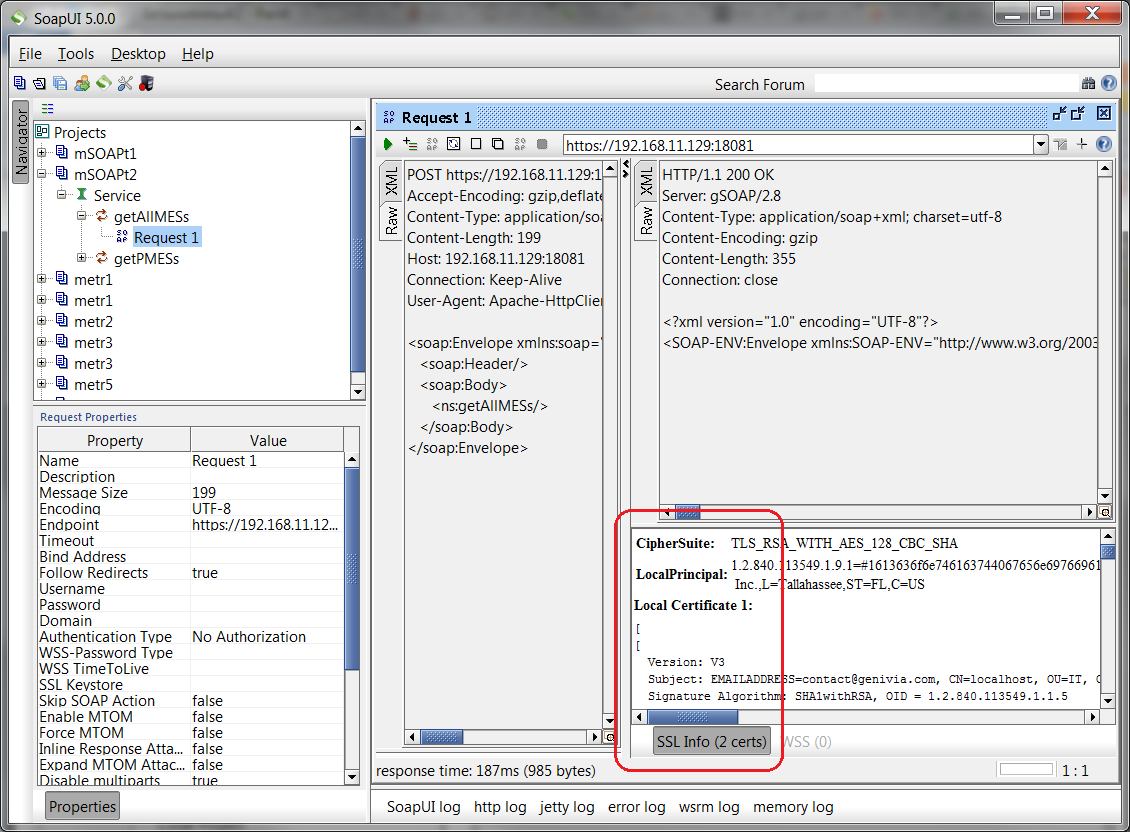Screen dimensions: 1130x832
Task: Open the wsrm log tab
Action: (x=709, y=807)
